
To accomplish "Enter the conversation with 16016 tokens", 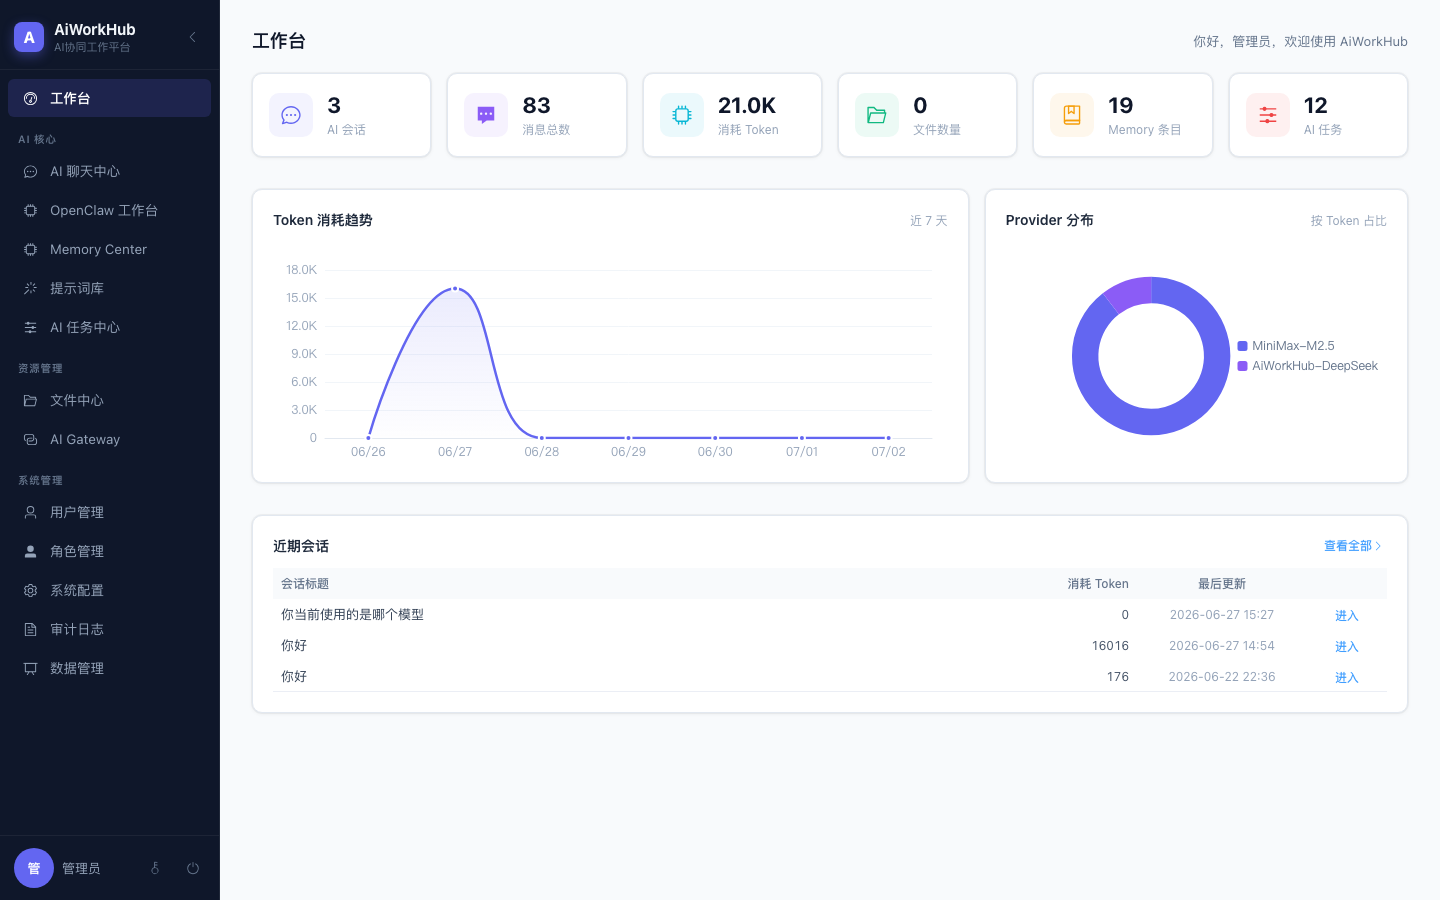I will point(1347,646).
